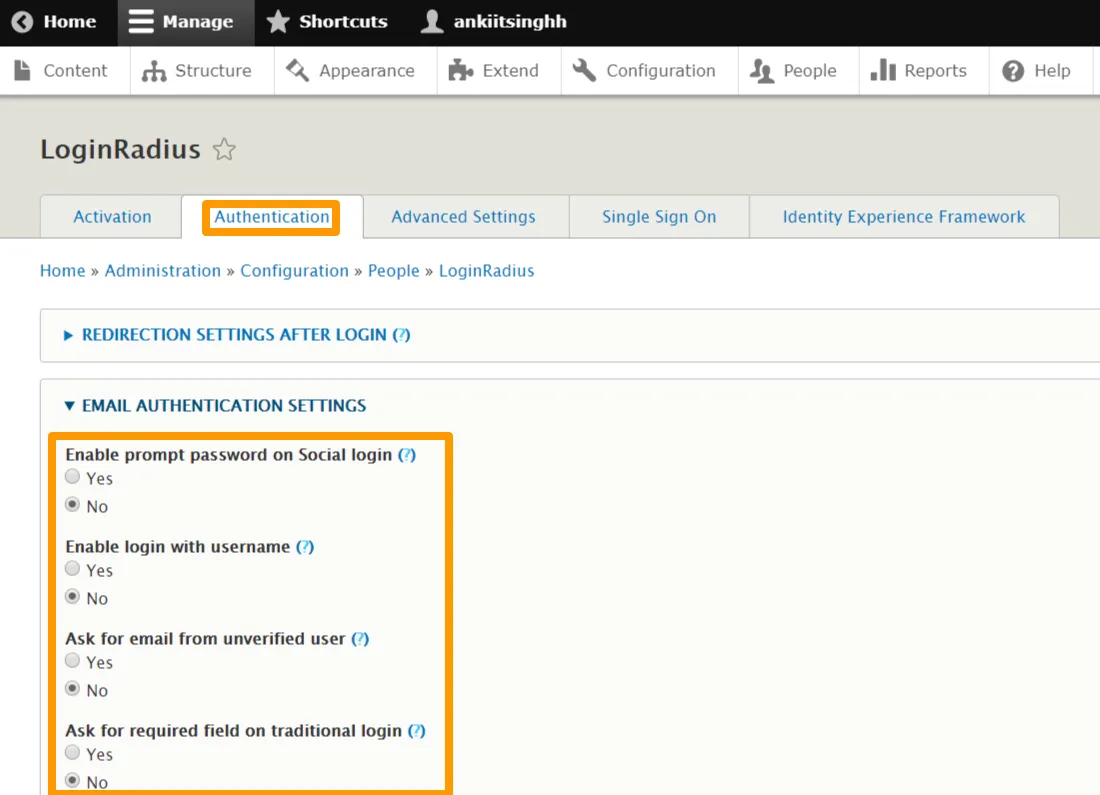Select Yes for Ask for email from unverified user
Image resolution: width=1100 pixels, height=795 pixels.
(73, 661)
